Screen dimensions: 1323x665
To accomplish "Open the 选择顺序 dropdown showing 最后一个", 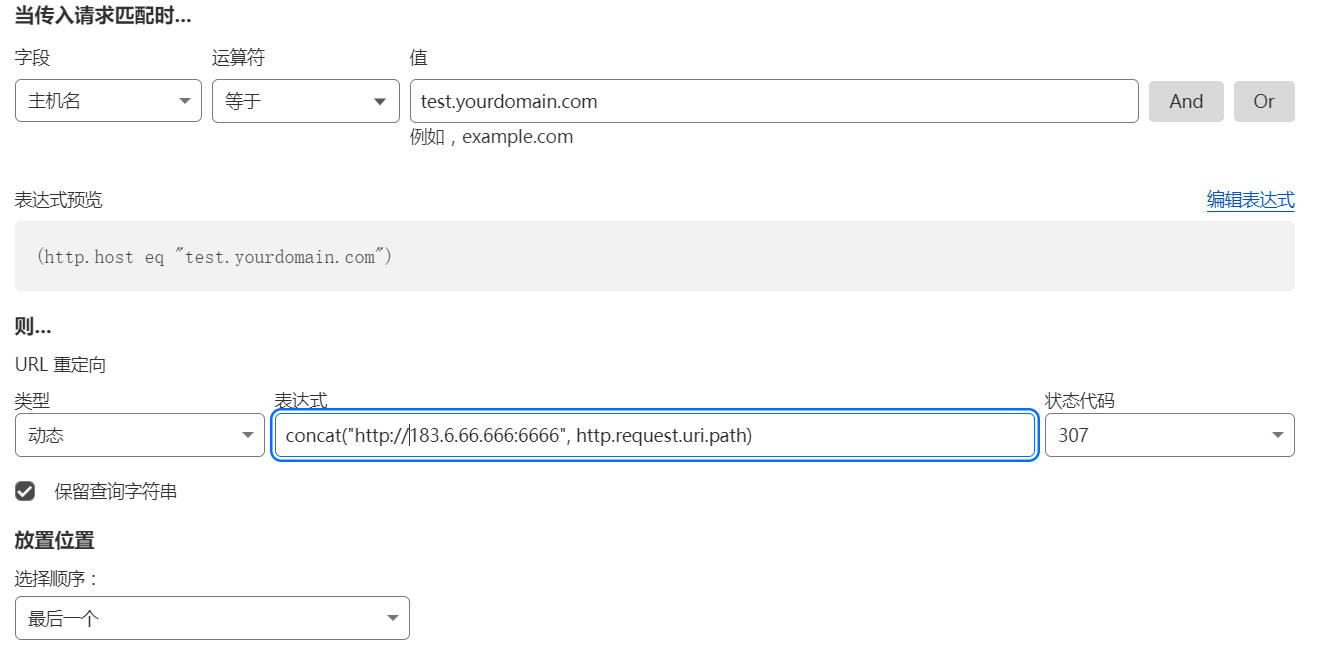I will click(200, 618).
